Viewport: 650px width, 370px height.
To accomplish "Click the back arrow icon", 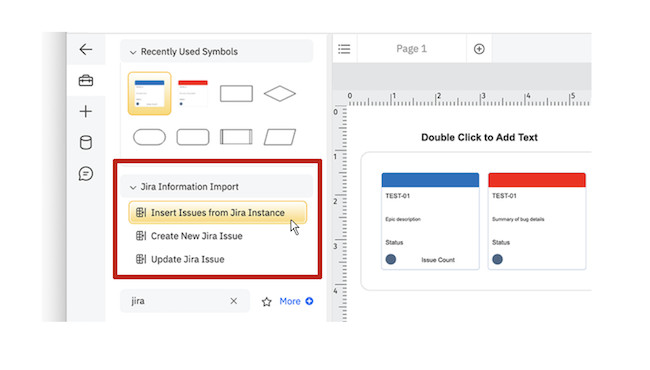I will (x=86, y=49).
